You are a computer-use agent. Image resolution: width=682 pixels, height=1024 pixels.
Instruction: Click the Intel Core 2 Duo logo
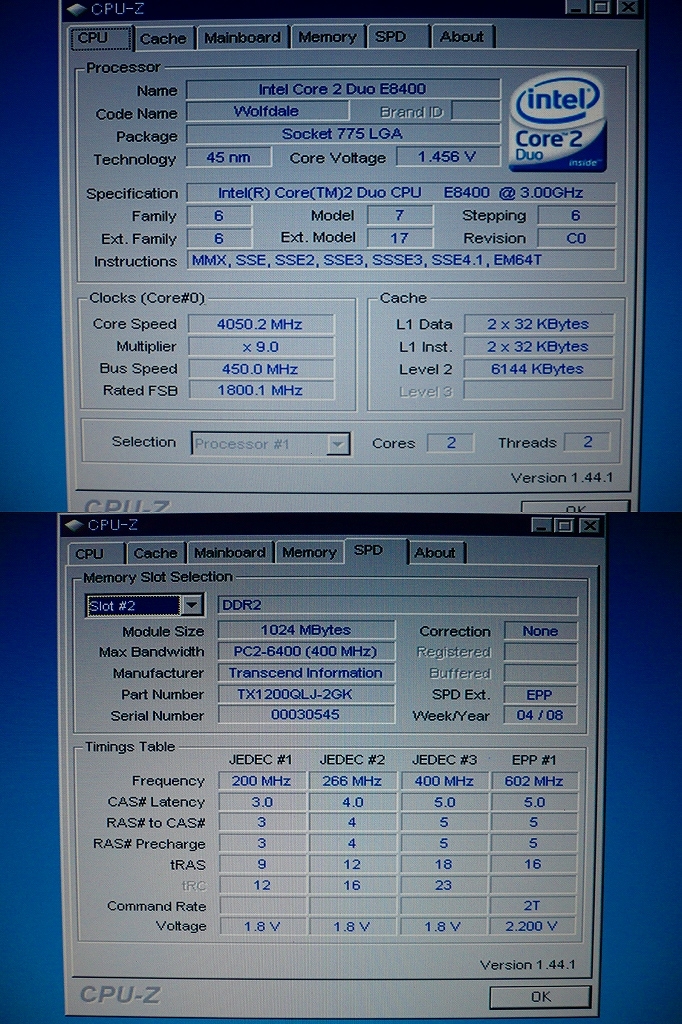coord(557,123)
